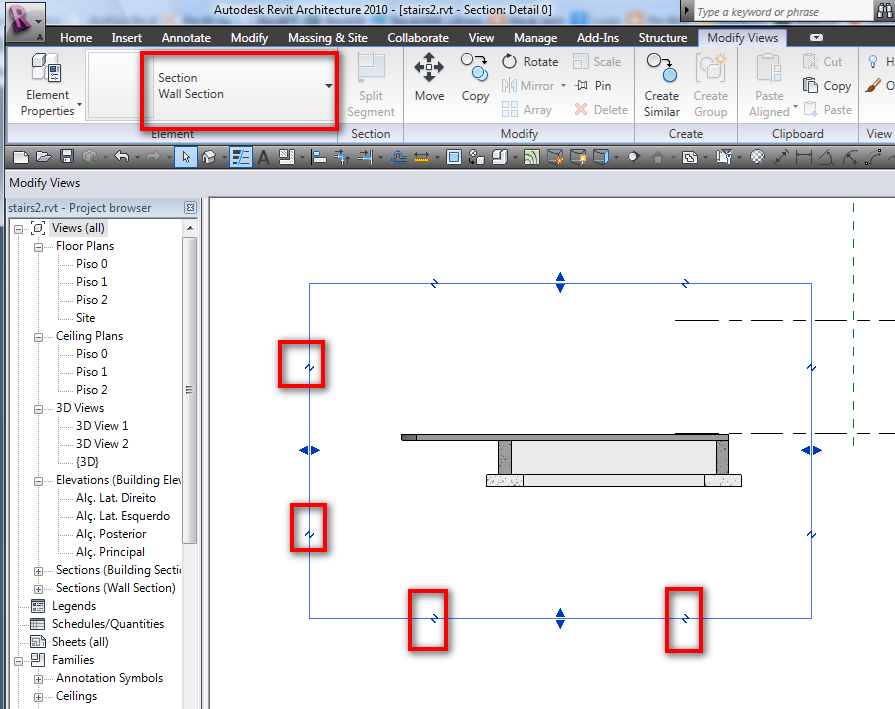Screen dimensions: 895x709
Task: Select 3D View 2 in project browser
Action: [x=102, y=444]
